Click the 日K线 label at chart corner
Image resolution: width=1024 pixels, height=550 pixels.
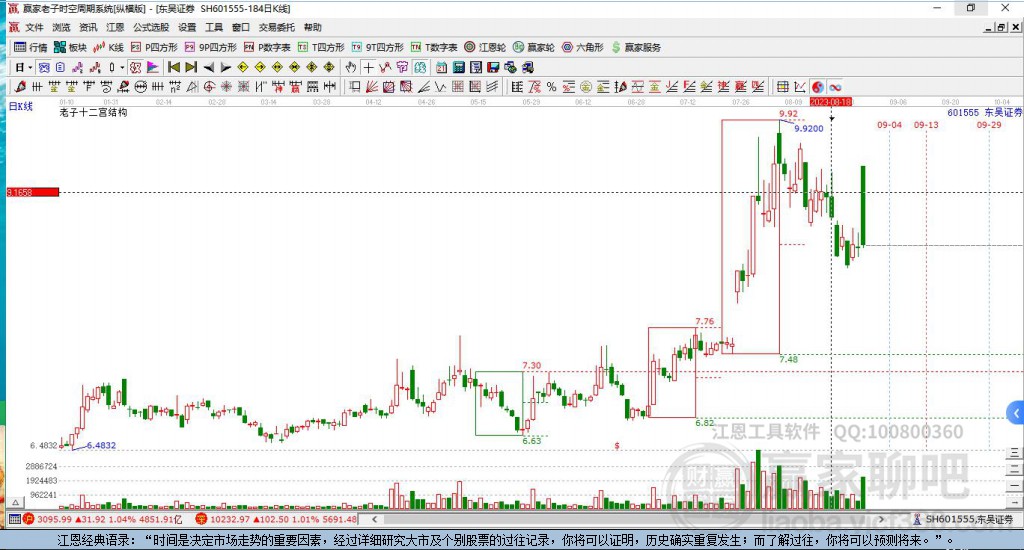pyautogui.click(x=20, y=106)
